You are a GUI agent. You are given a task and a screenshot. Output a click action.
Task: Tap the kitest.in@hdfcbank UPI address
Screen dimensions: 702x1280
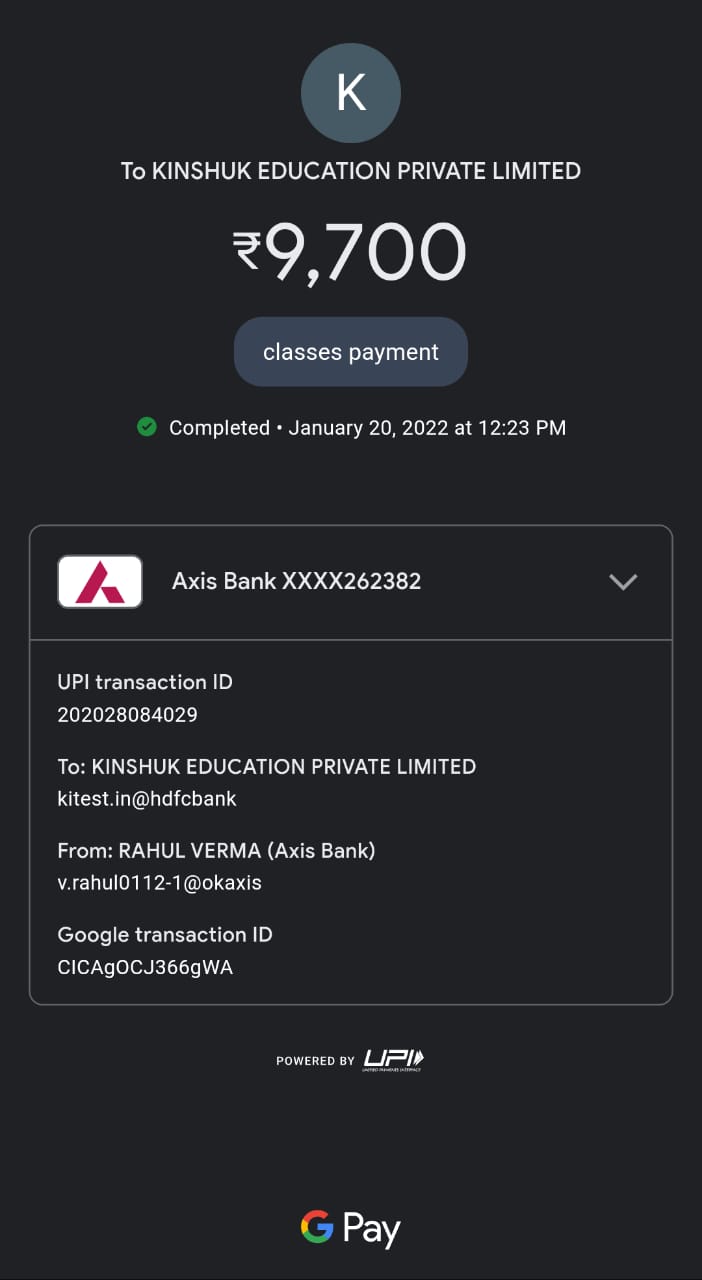(x=147, y=799)
